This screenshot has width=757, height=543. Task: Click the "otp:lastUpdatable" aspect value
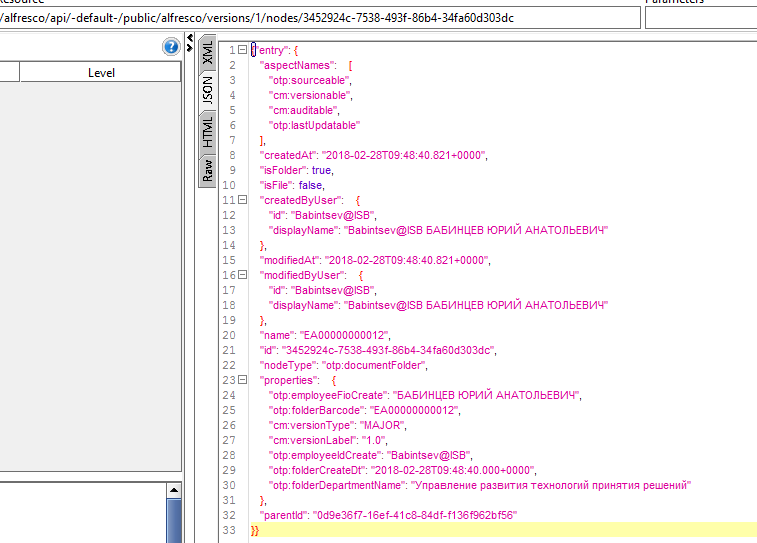pyautogui.click(x=314, y=125)
